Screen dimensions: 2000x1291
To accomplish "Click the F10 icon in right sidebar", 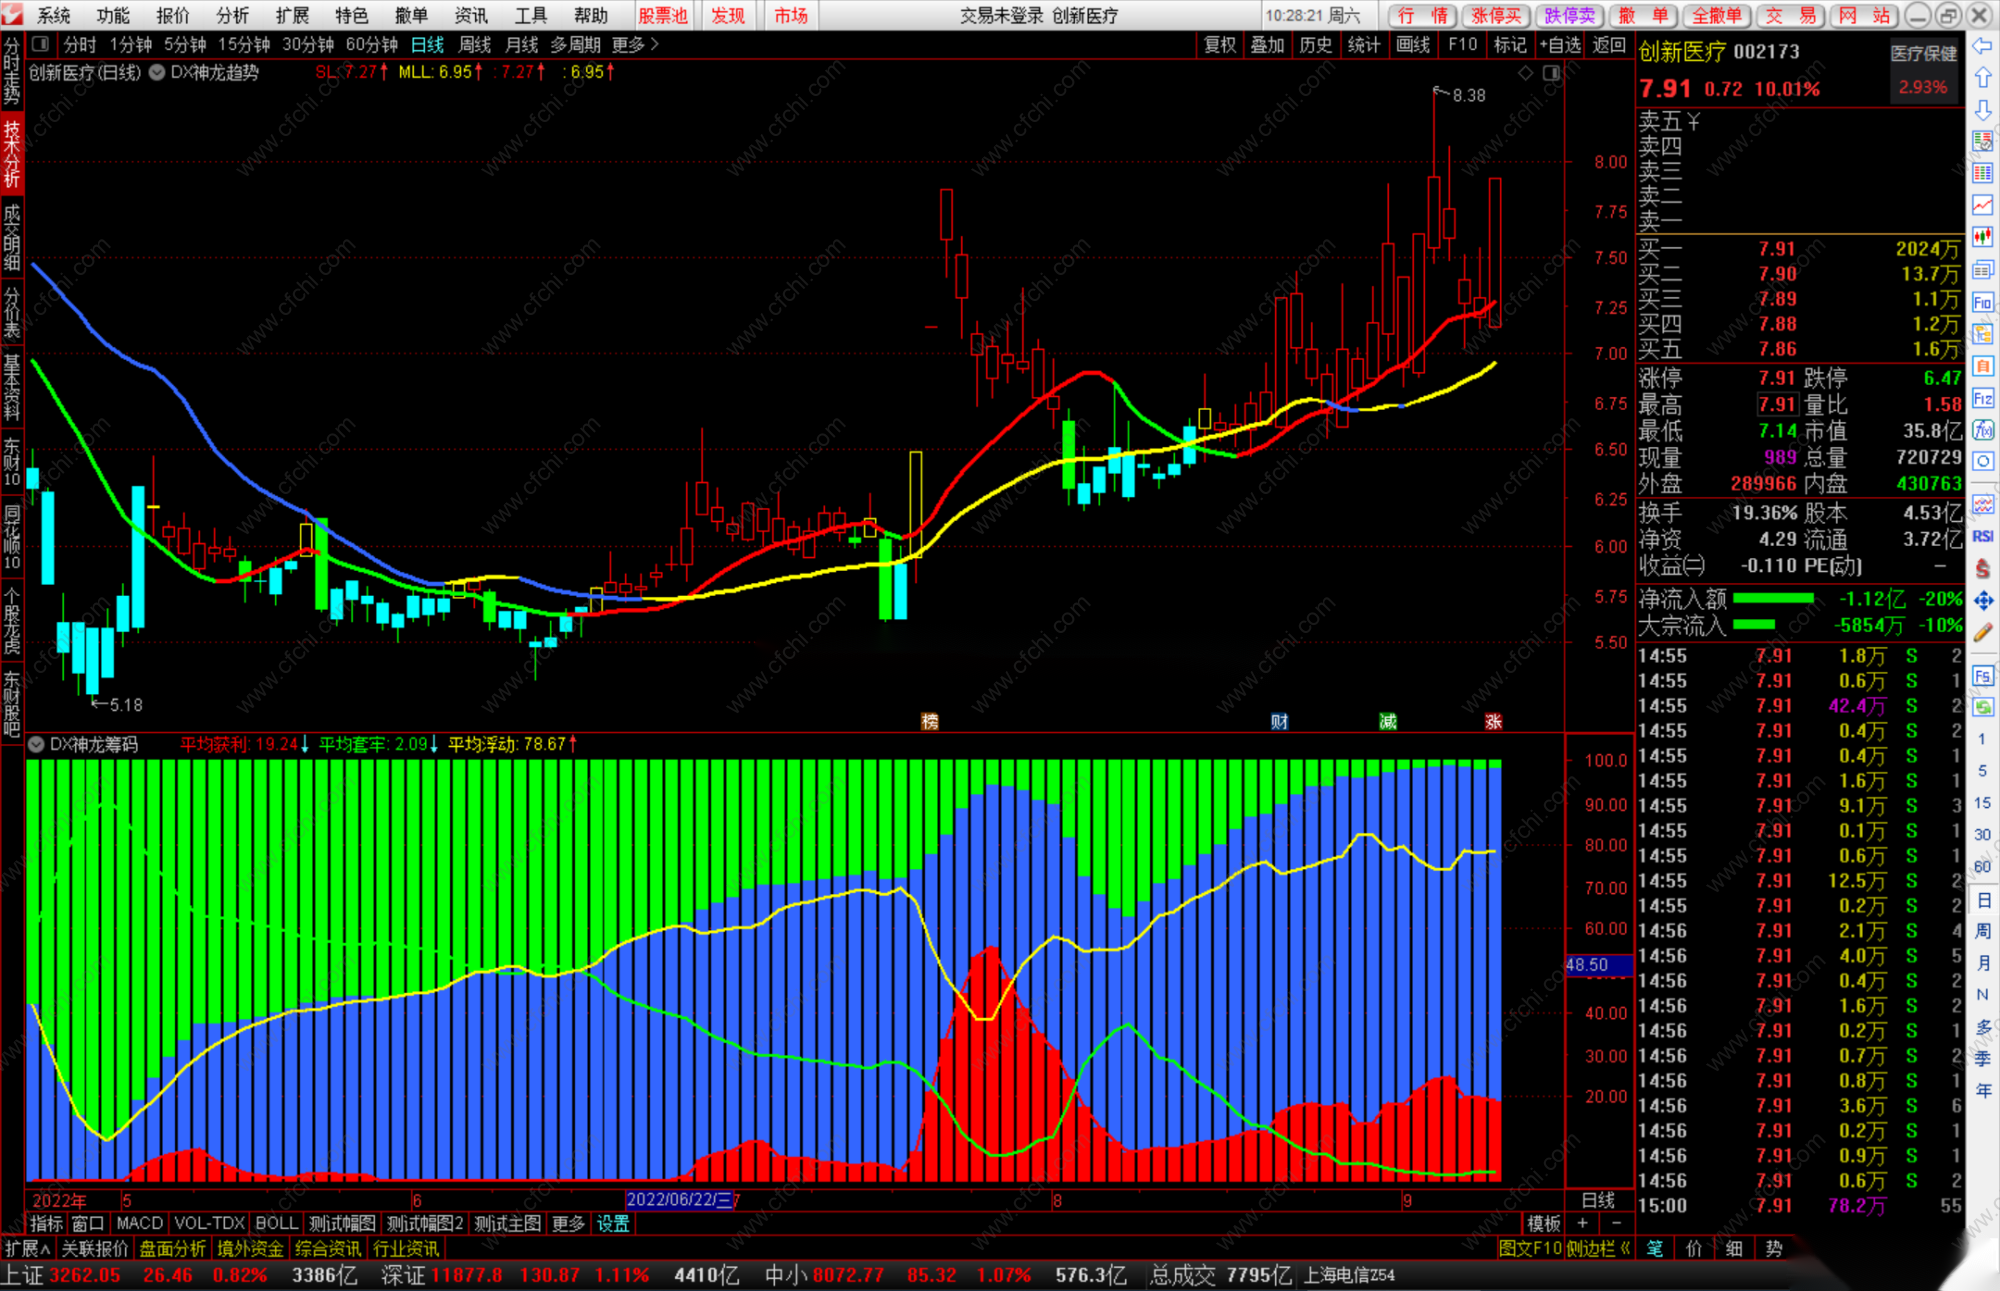I will coord(1983,302).
